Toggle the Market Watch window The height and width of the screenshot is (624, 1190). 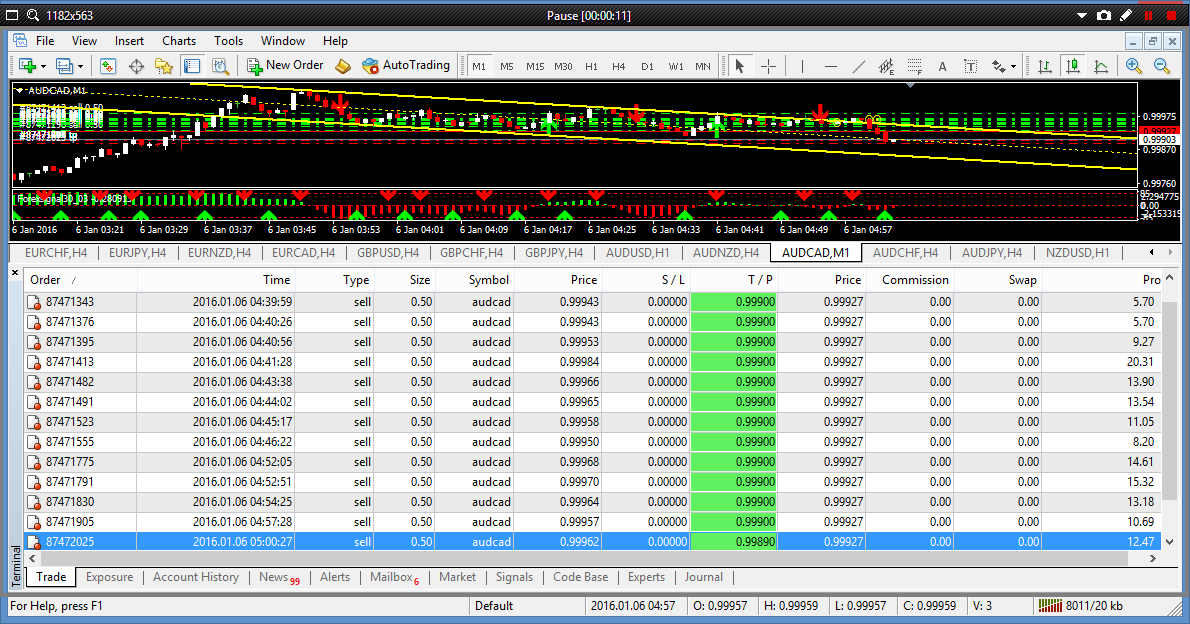coord(108,66)
